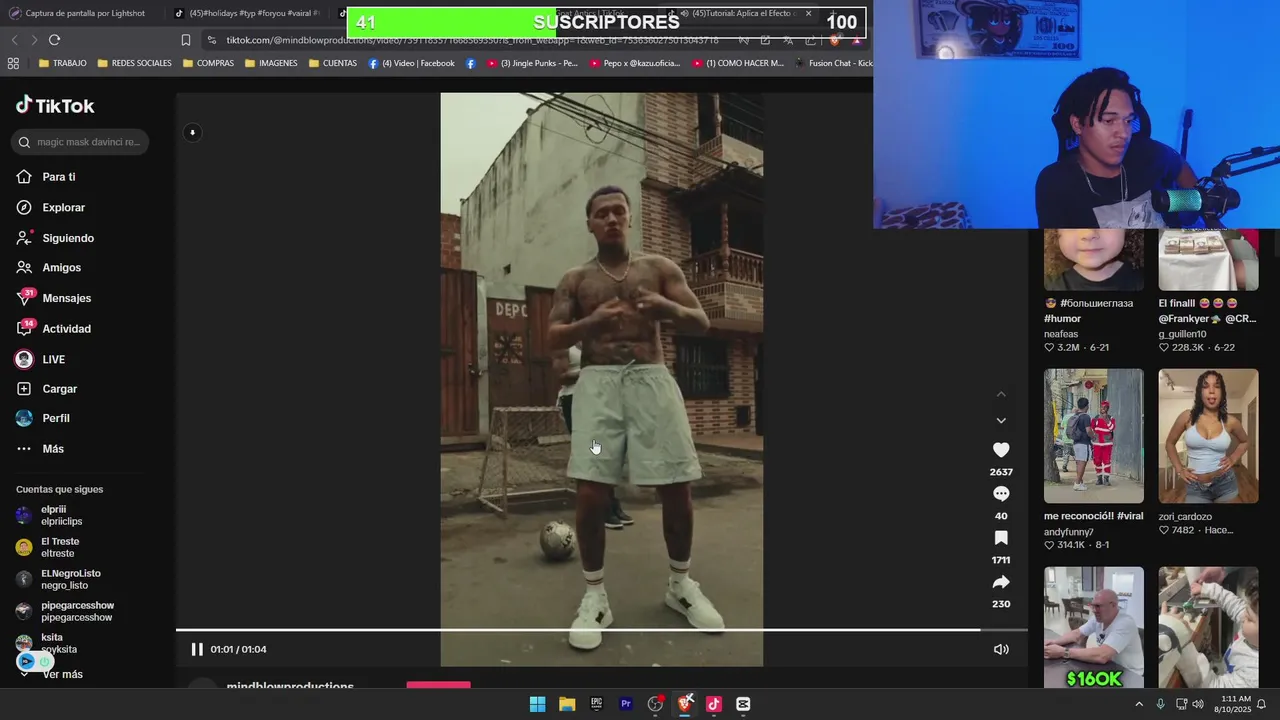Open the Brave browser taskbar icon
The width and height of the screenshot is (1280, 720).
[x=685, y=704]
